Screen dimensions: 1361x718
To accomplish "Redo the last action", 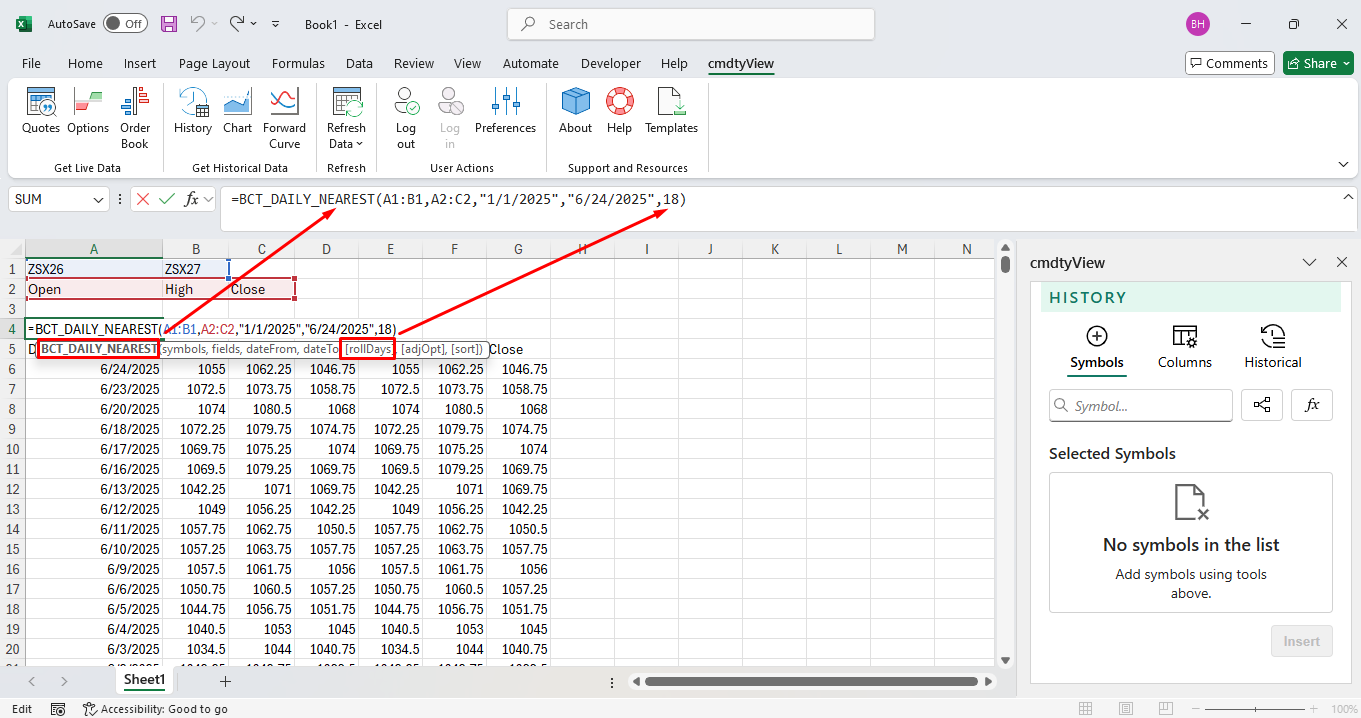I will pyautogui.click(x=236, y=24).
